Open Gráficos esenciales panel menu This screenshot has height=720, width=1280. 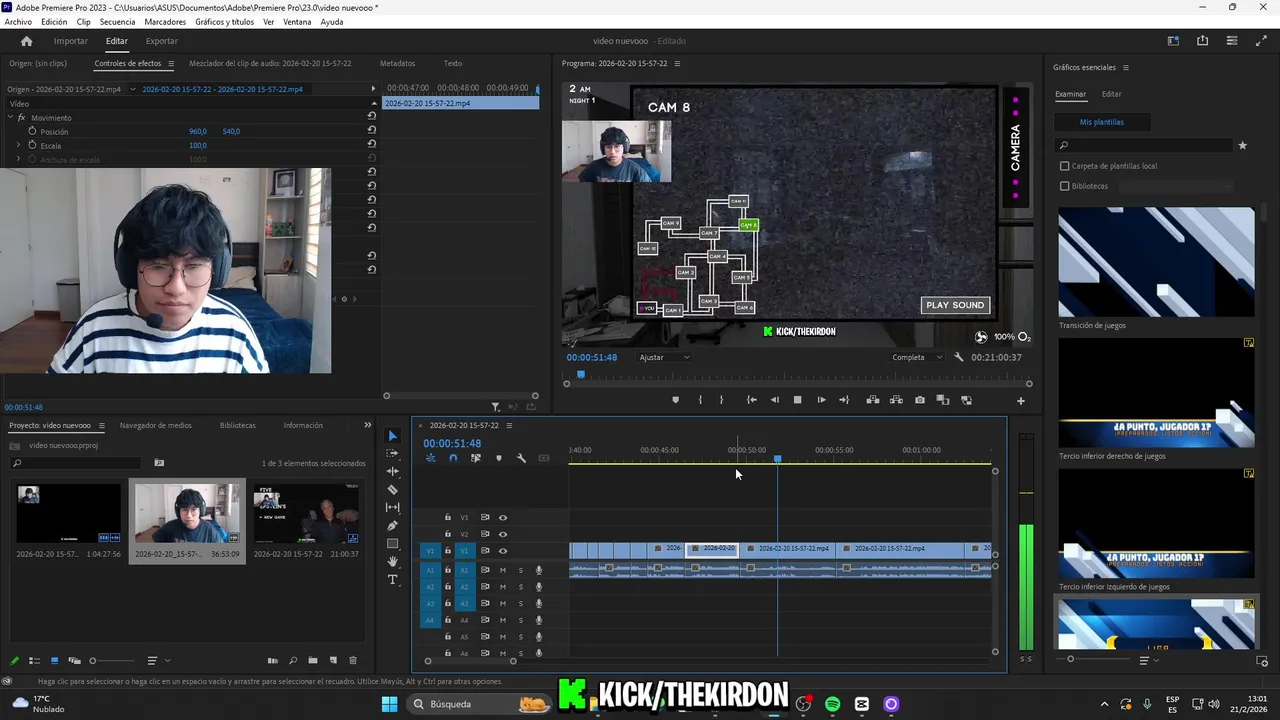[x=1126, y=67]
